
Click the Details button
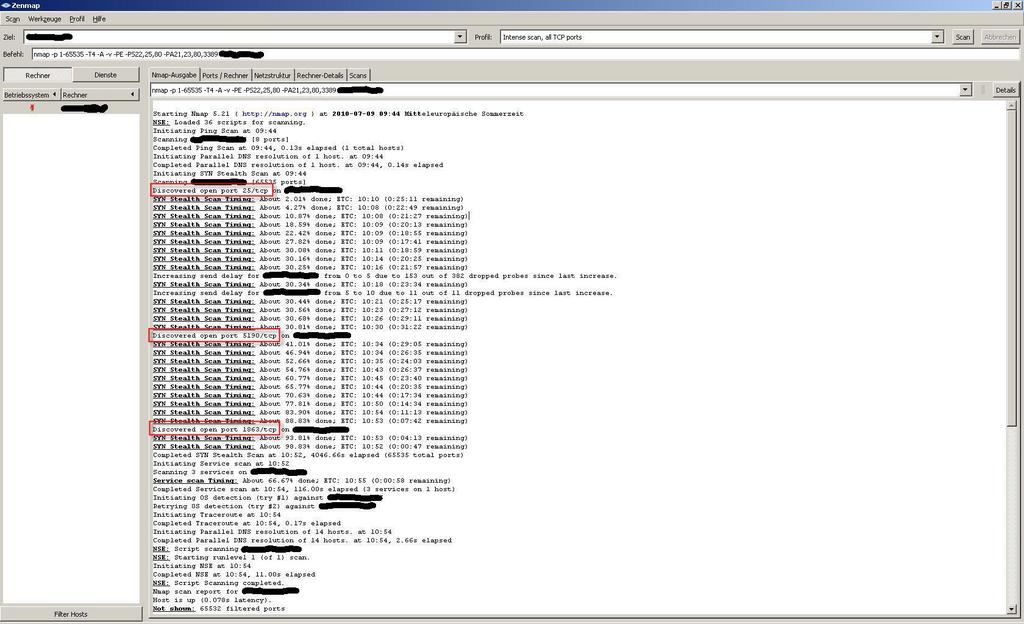pos(1005,90)
